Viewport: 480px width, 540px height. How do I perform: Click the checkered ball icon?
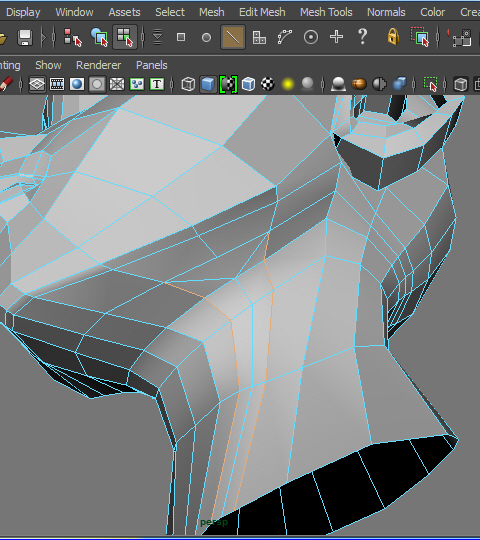(268, 84)
